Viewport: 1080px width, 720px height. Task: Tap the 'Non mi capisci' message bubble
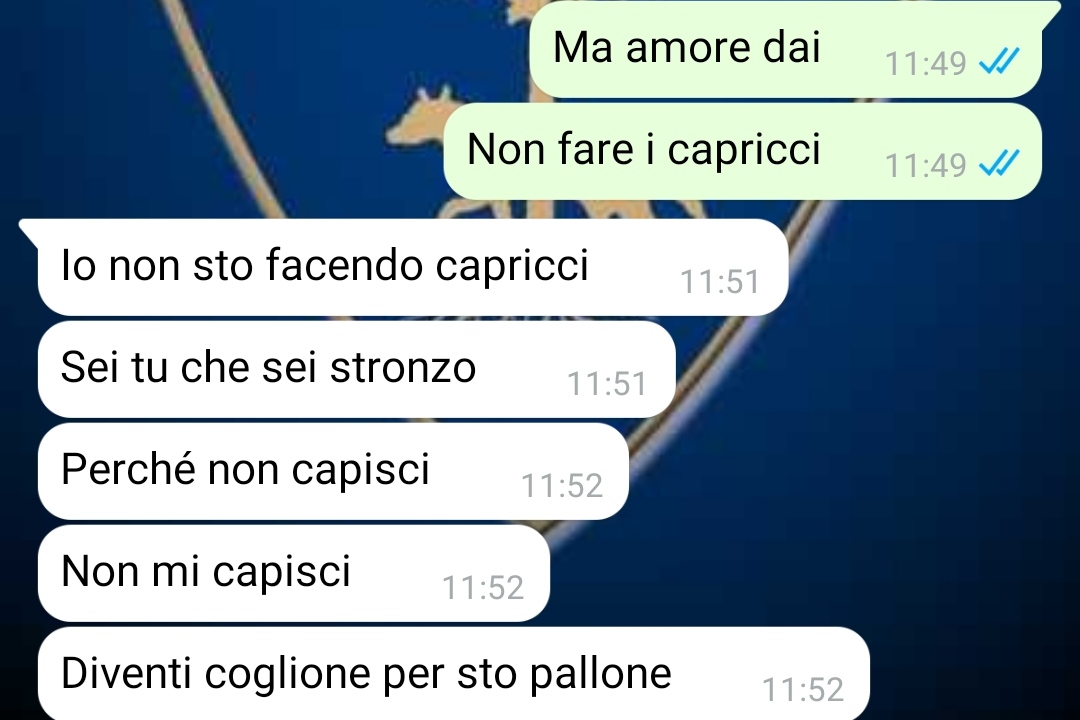coord(294,573)
